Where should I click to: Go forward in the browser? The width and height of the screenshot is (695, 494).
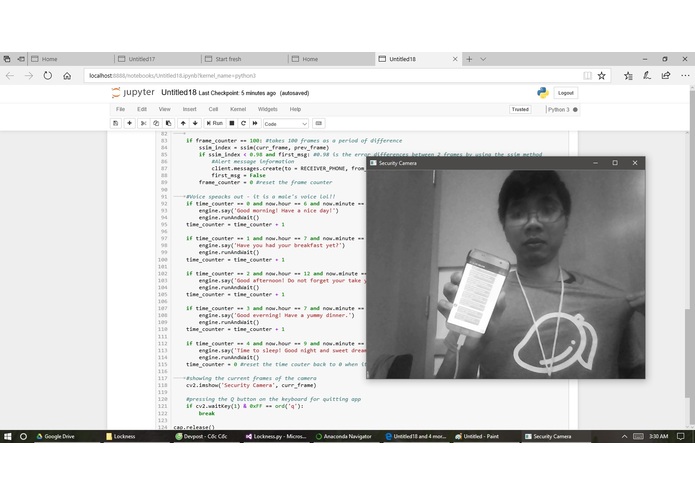point(29,76)
